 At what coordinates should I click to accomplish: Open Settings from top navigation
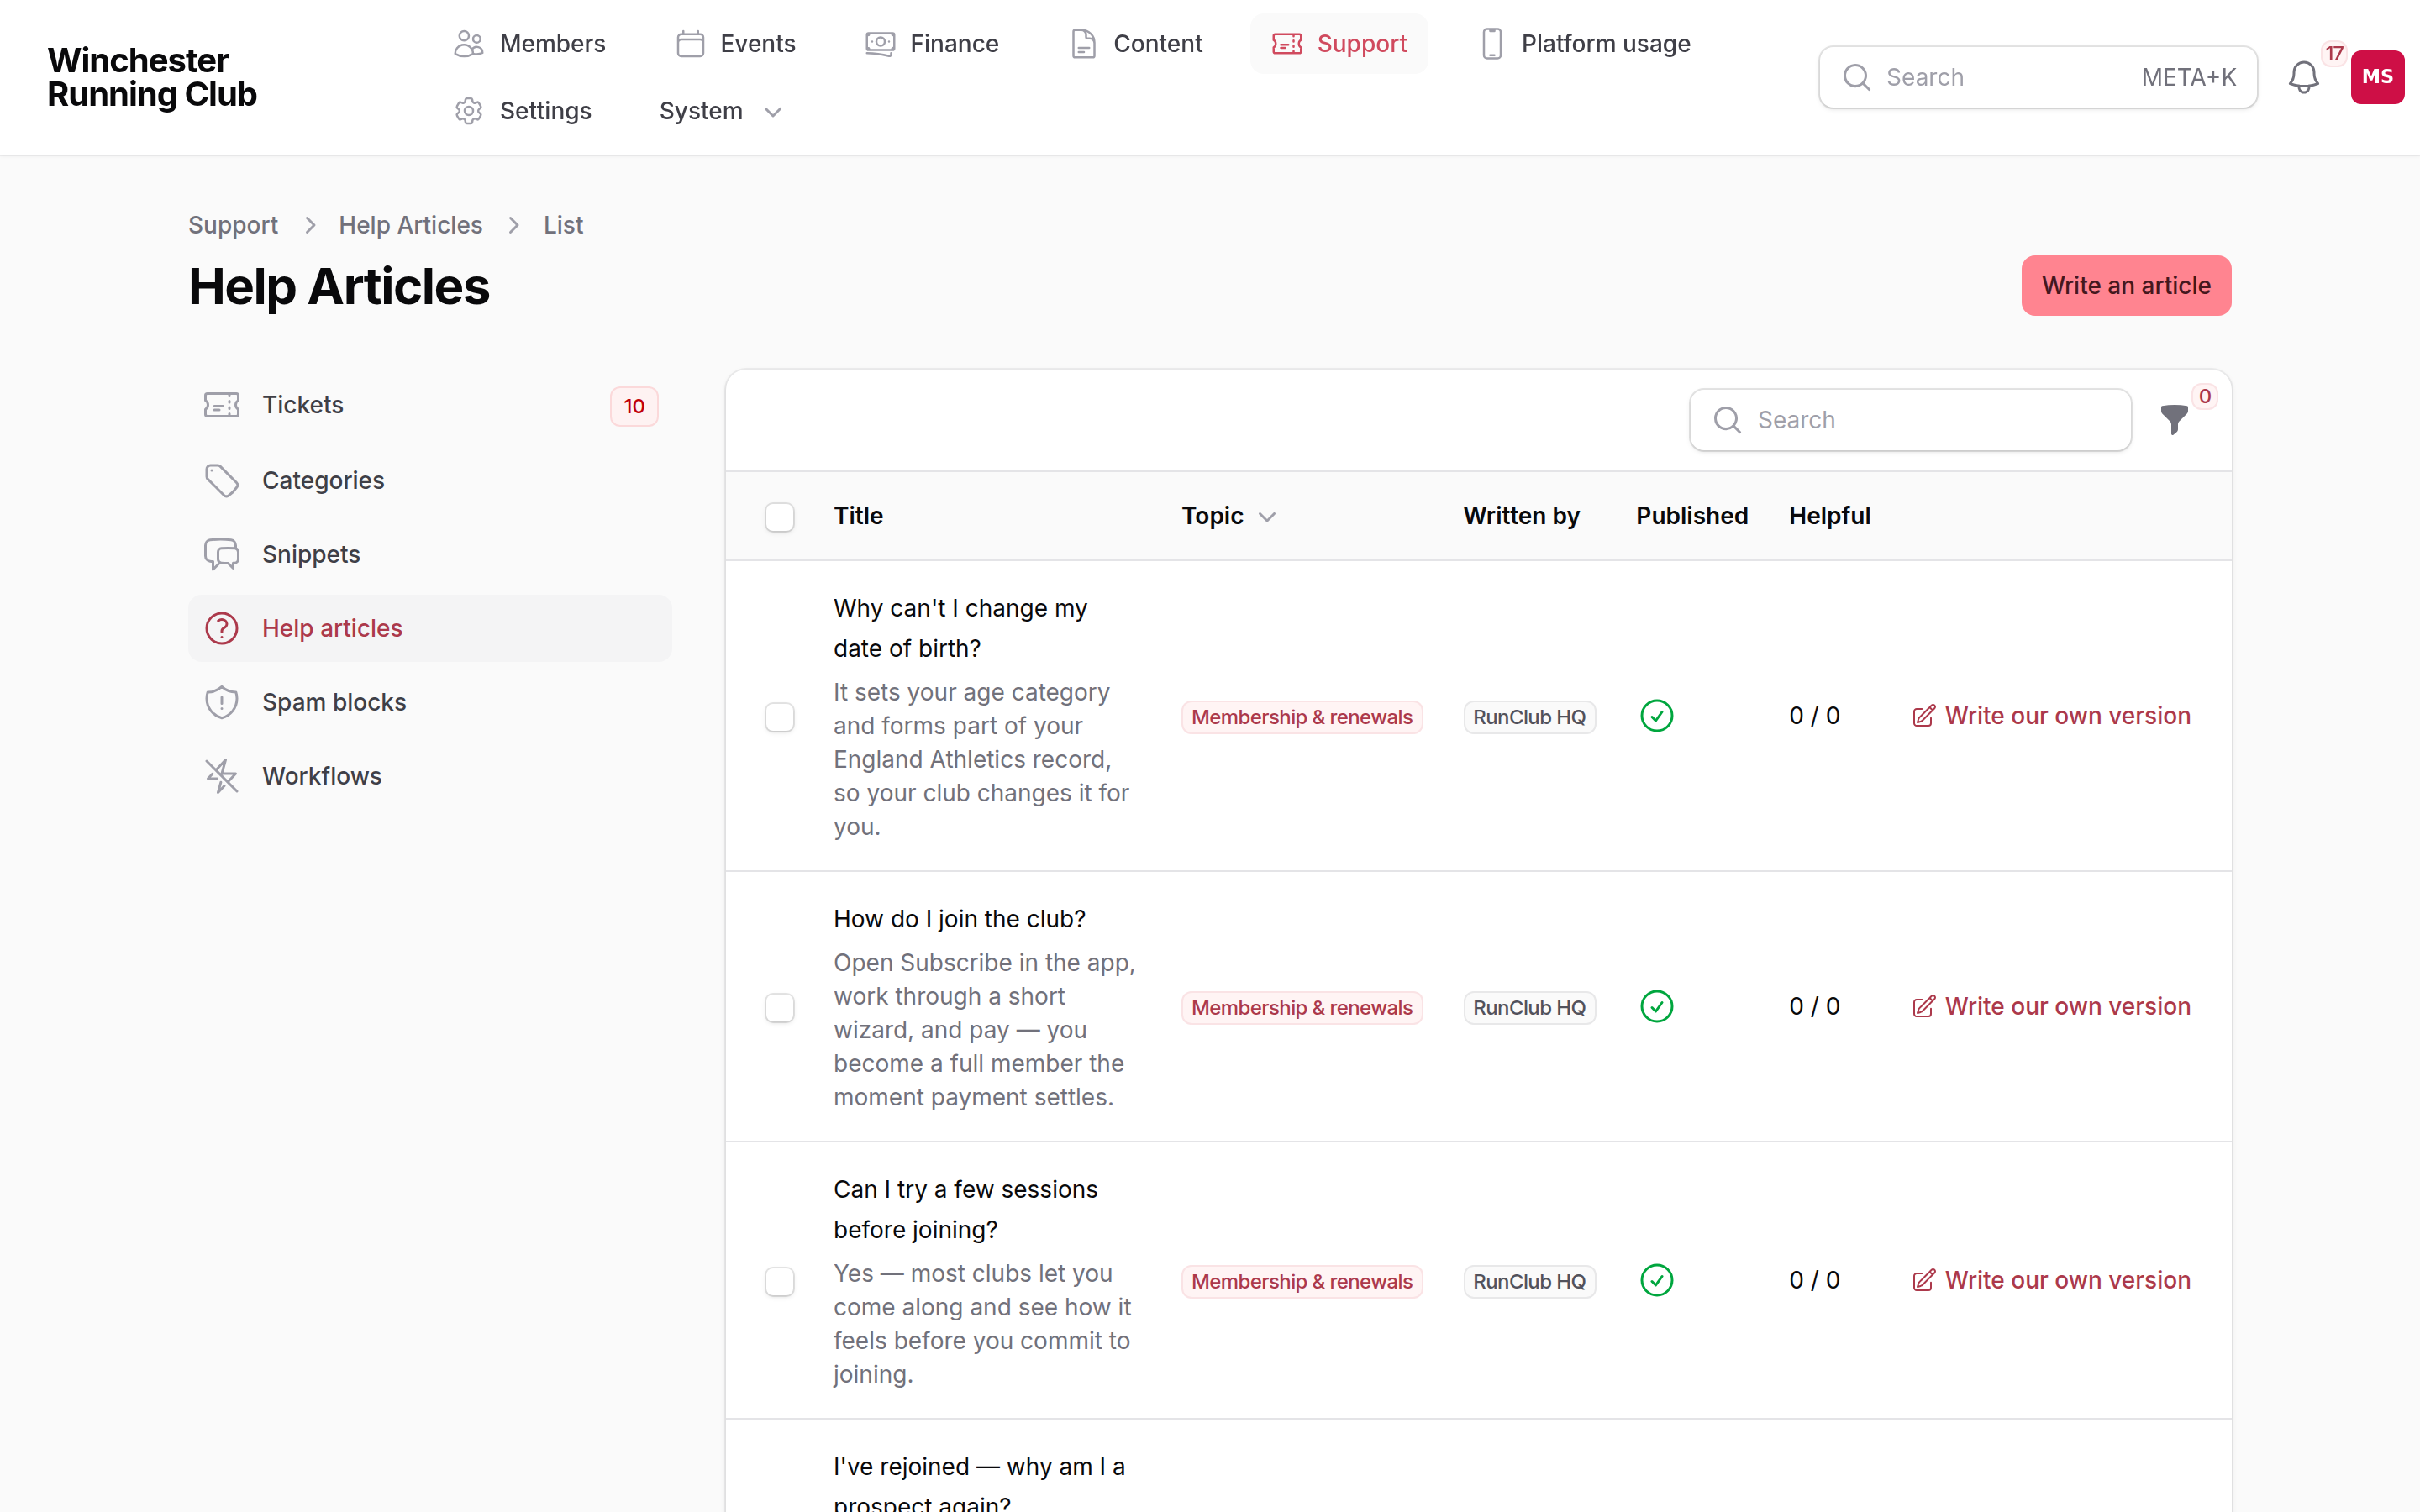click(522, 111)
